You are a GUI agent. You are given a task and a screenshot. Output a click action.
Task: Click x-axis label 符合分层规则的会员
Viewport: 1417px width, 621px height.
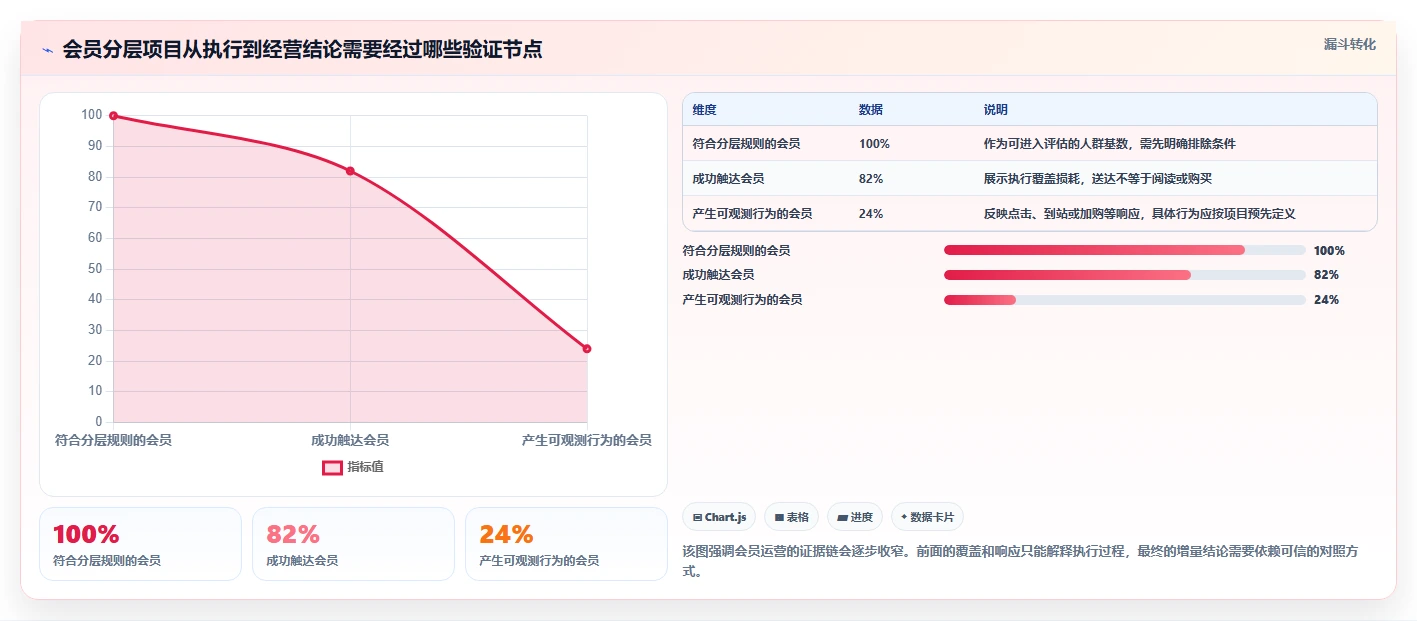(x=113, y=440)
